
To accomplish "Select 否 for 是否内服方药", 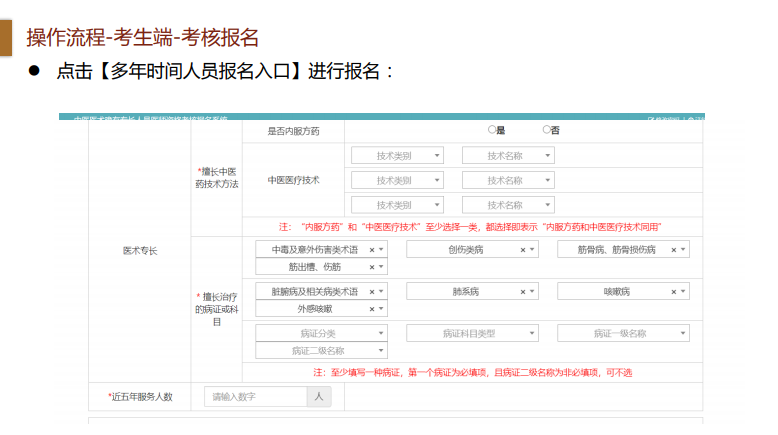I will point(547,130).
